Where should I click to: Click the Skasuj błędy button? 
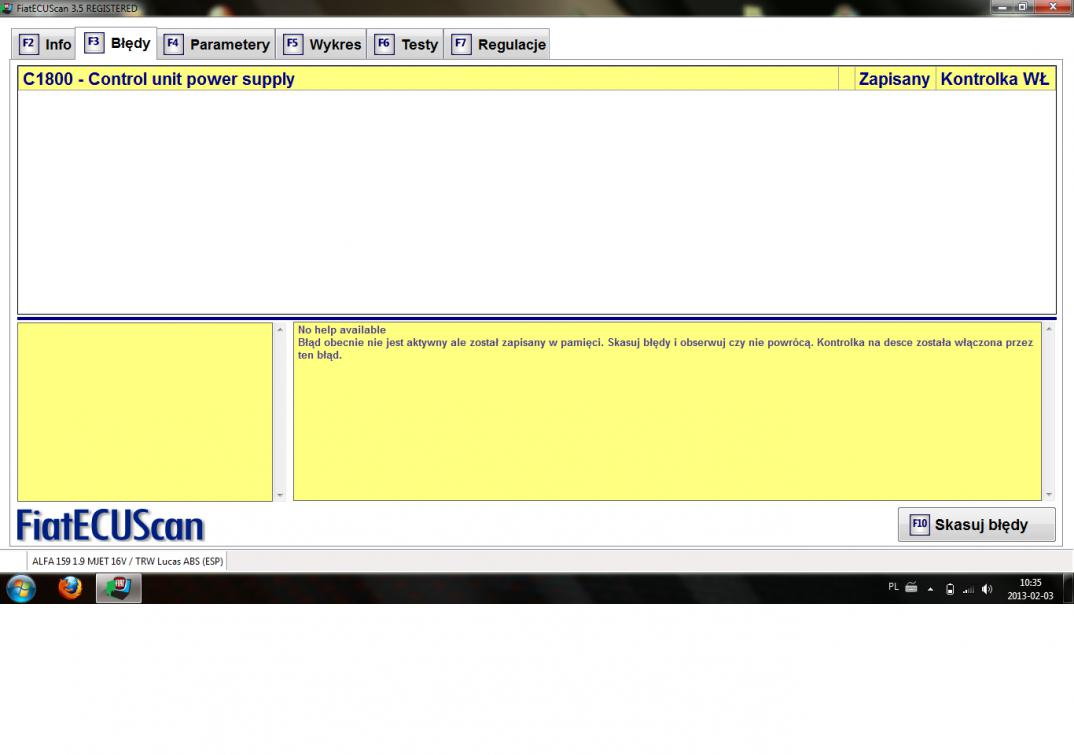point(976,525)
